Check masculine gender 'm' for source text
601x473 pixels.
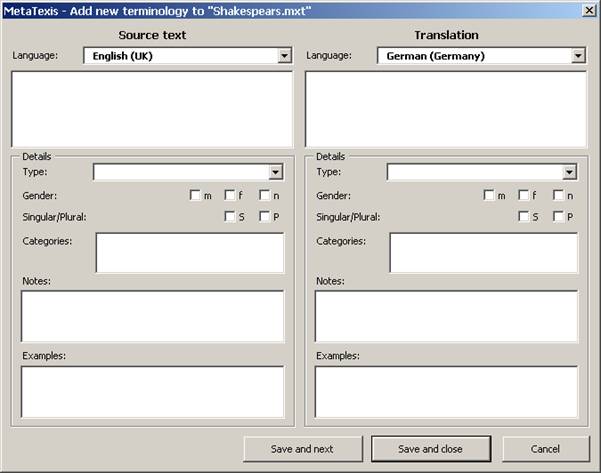(195, 196)
